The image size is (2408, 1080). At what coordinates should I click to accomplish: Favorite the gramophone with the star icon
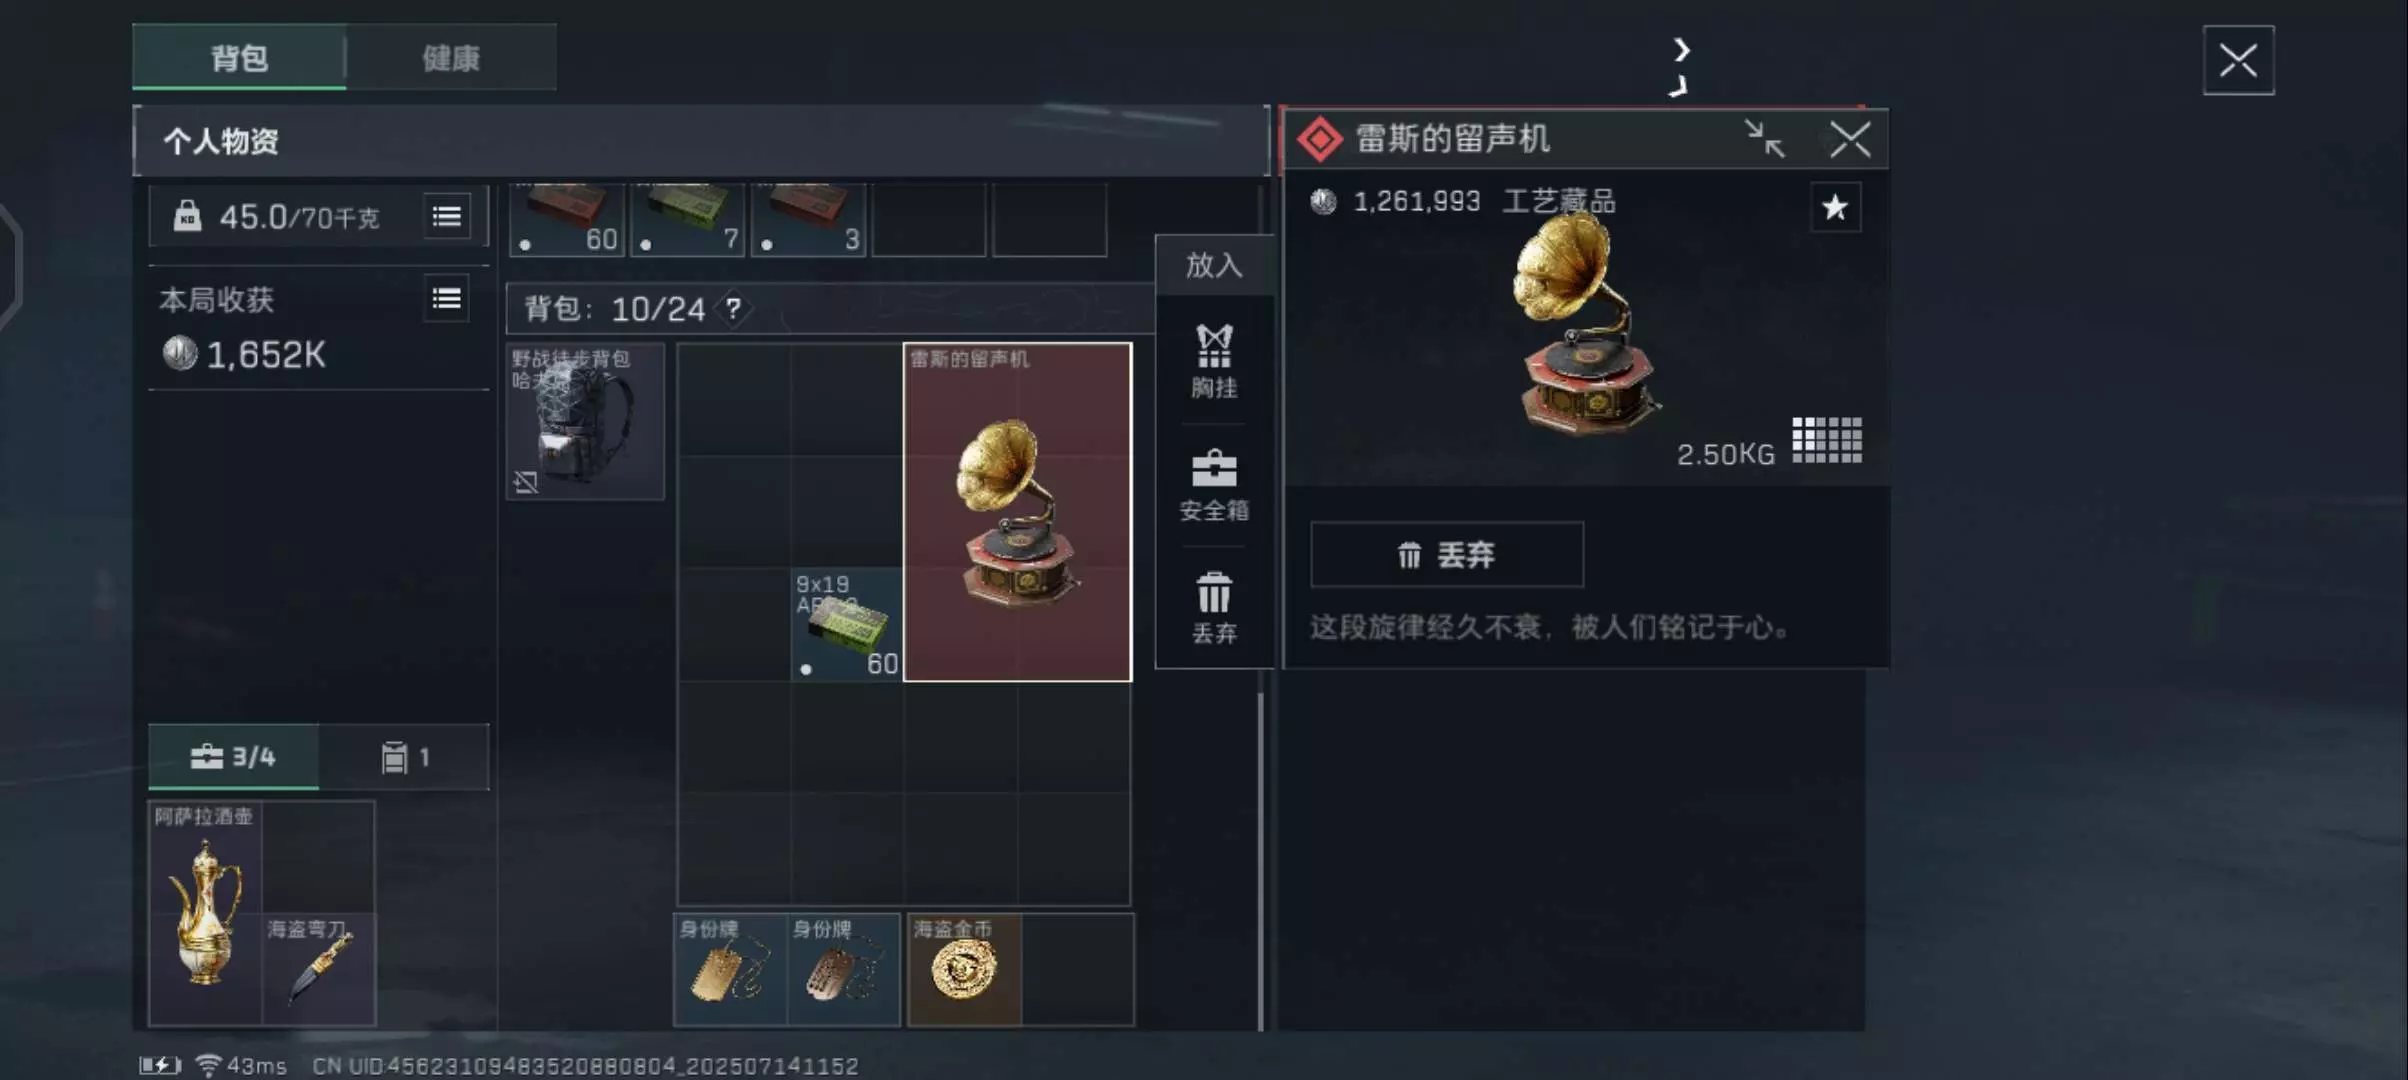1835,208
